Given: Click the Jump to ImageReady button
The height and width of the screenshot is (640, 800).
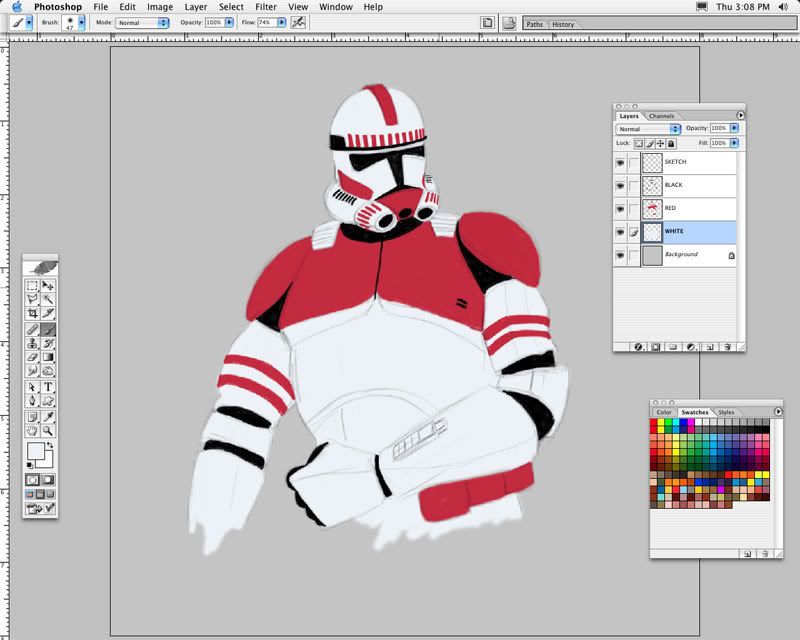Looking at the screenshot, I should (40, 508).
